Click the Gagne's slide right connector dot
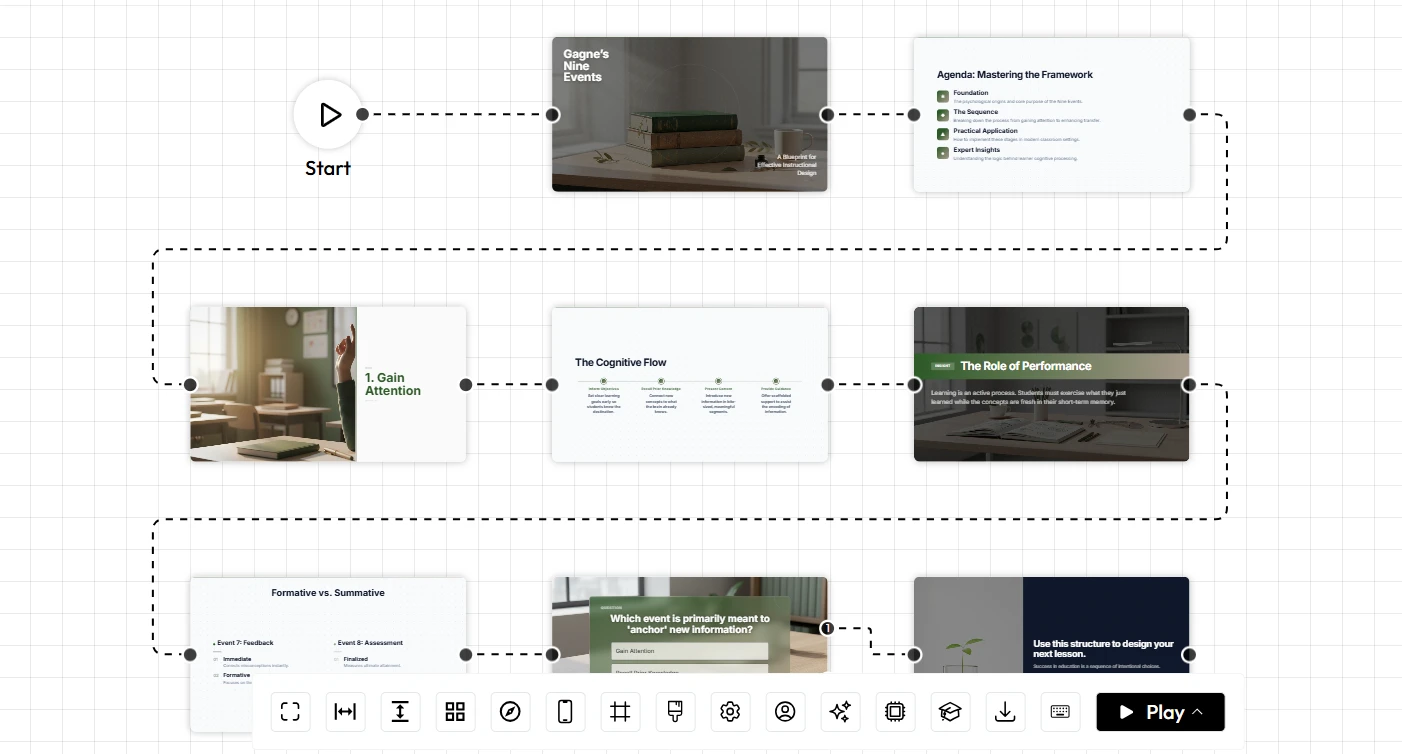This screenshot has width=1402, height=754. (x=827, y=114)
